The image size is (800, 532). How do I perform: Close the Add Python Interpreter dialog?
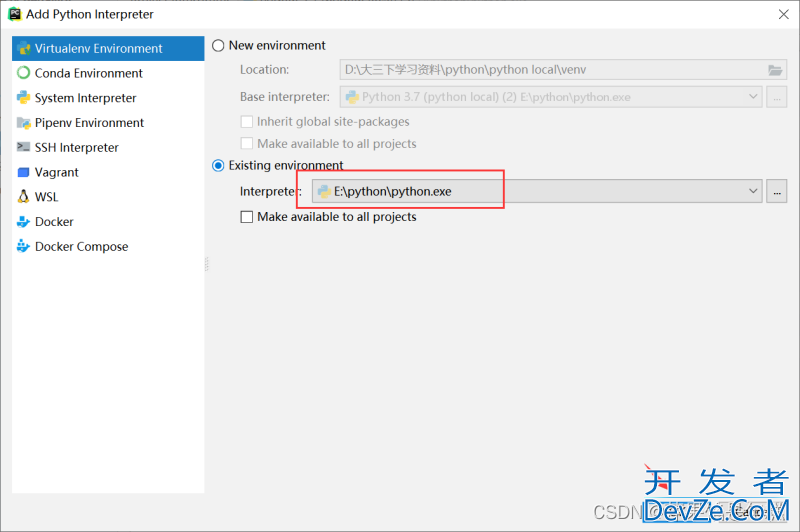click(784, 14)
